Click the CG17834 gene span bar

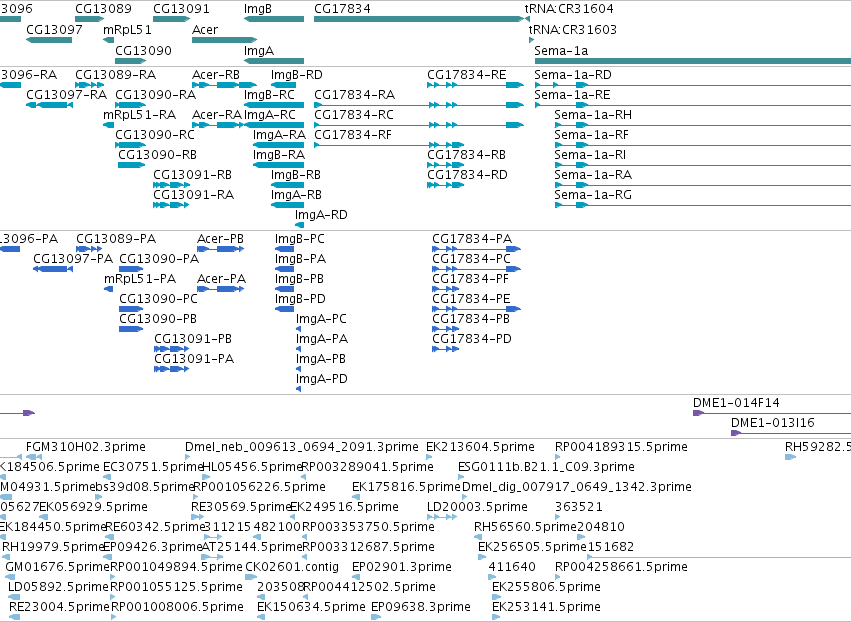point(418,19)
